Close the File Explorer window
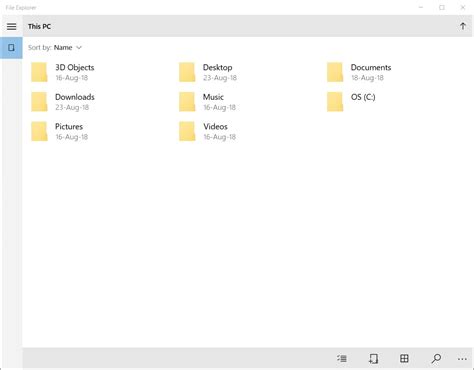This screenshot has width=474, height=370. pos(463,7)
